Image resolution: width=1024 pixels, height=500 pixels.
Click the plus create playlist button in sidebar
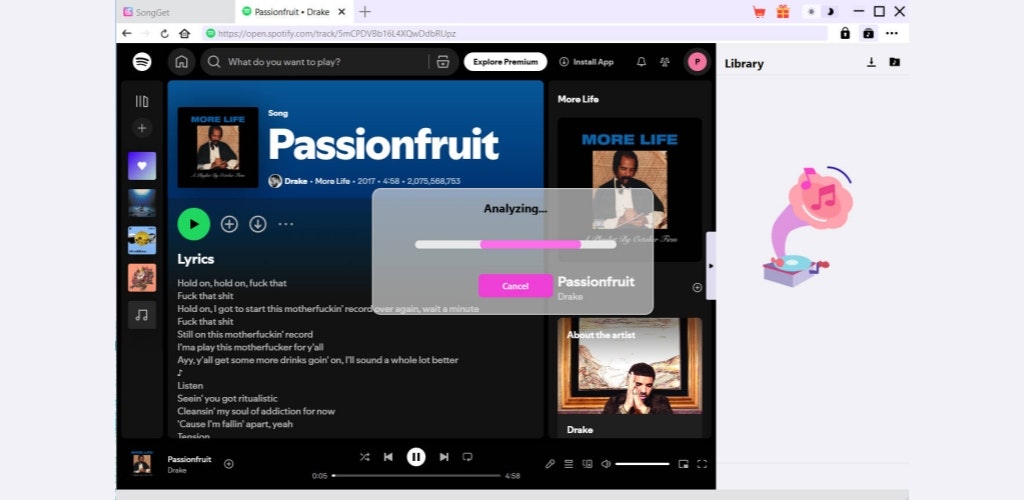pyautogui.click(x=142, y=127)
